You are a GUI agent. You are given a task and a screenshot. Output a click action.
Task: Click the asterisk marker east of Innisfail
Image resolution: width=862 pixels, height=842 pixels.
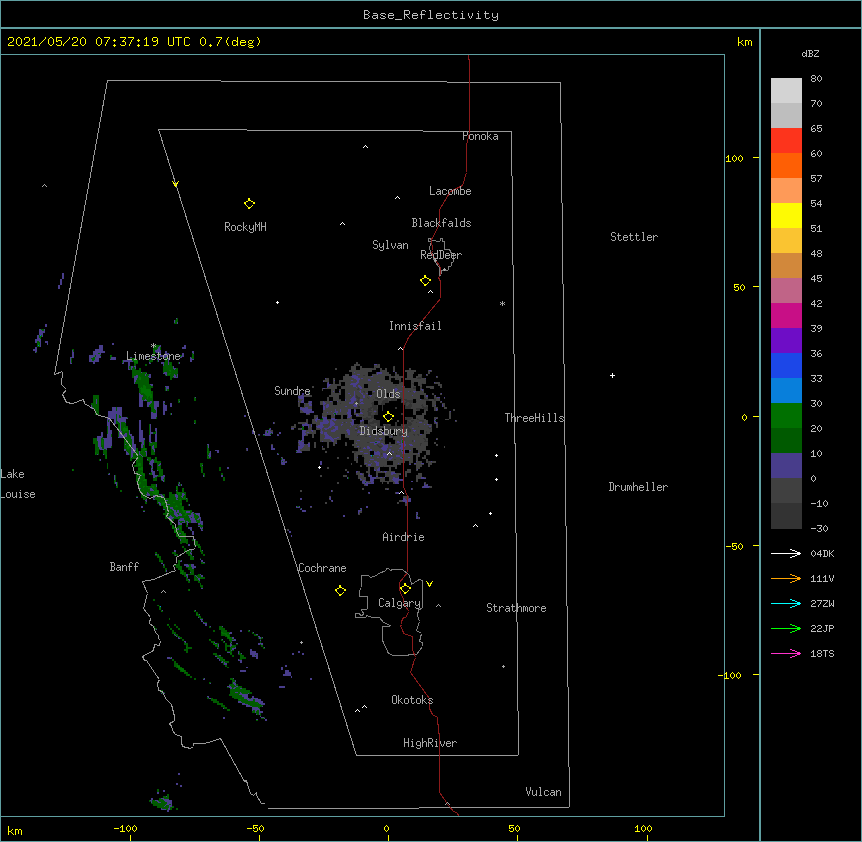[502, 303]
